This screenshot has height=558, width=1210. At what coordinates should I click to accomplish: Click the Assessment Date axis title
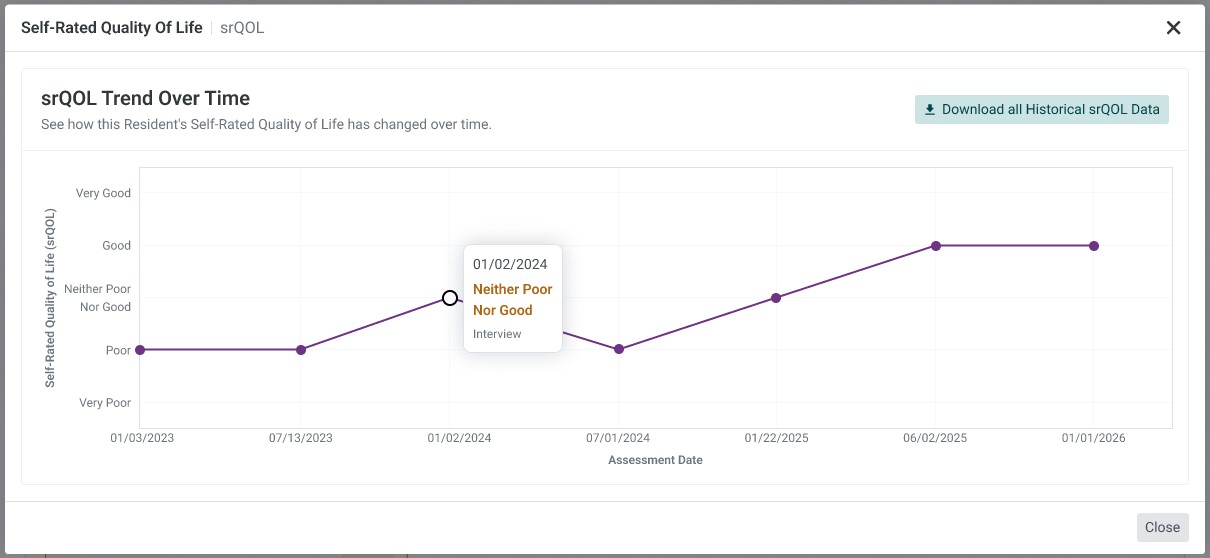click(655, 460)
